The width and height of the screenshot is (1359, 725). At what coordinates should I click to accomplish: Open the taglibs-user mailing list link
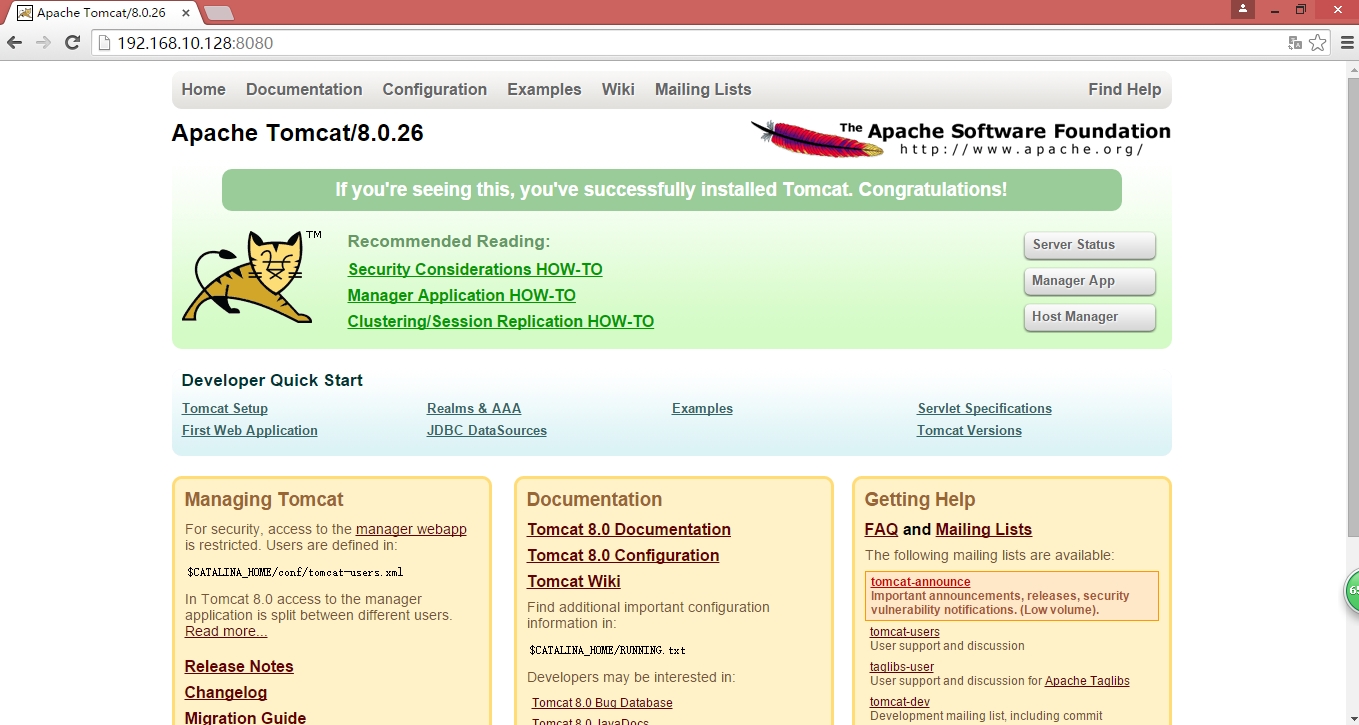click(x=902, y=667)
